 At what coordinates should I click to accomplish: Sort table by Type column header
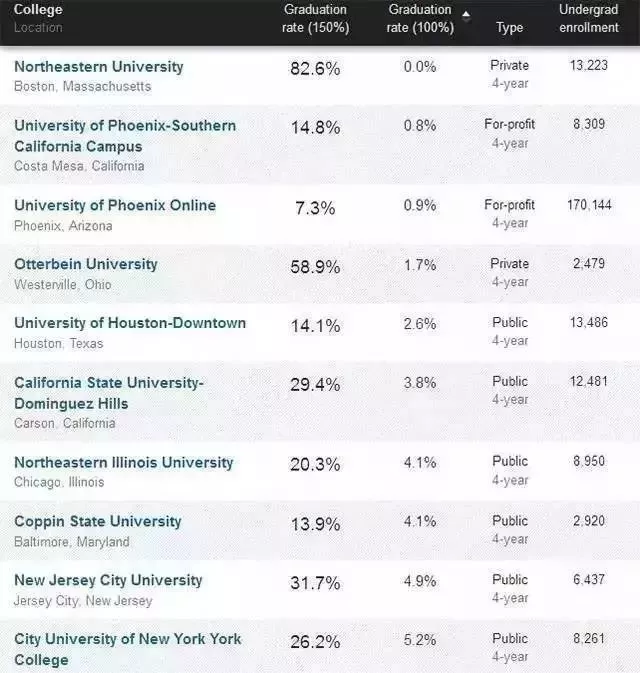[x=510, y=28]
